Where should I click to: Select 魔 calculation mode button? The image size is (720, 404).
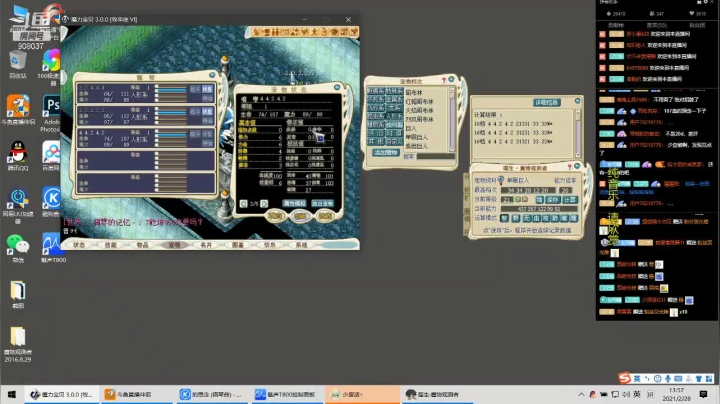[574, 218]
